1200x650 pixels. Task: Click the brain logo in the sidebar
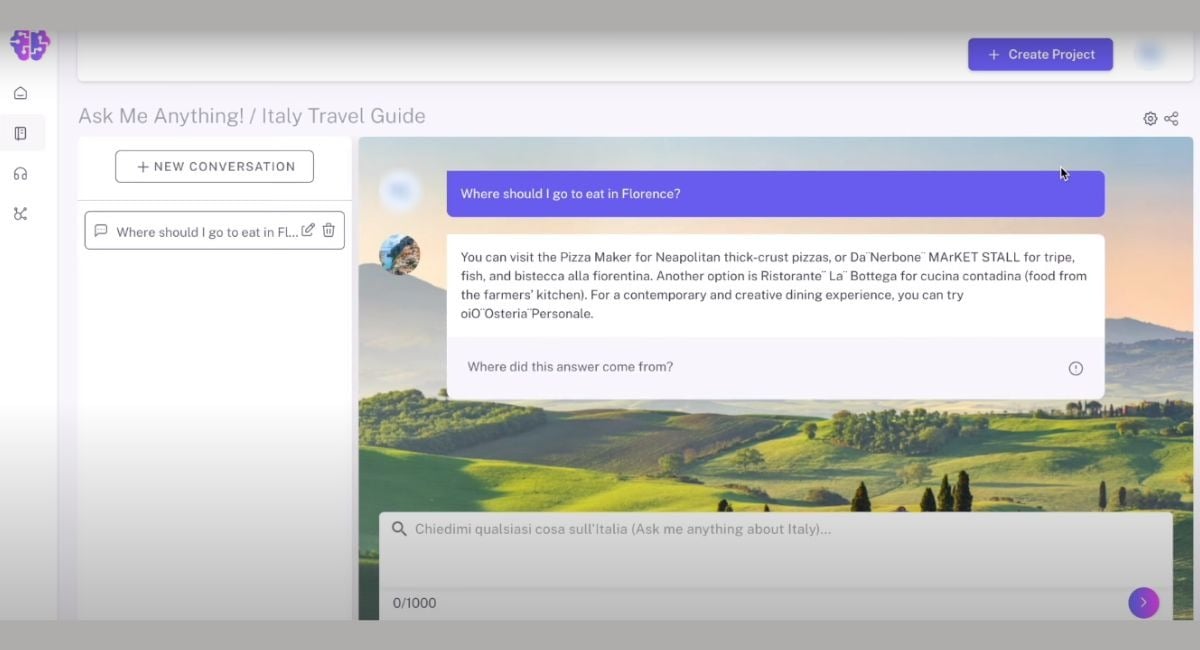[x=29, y=44]
